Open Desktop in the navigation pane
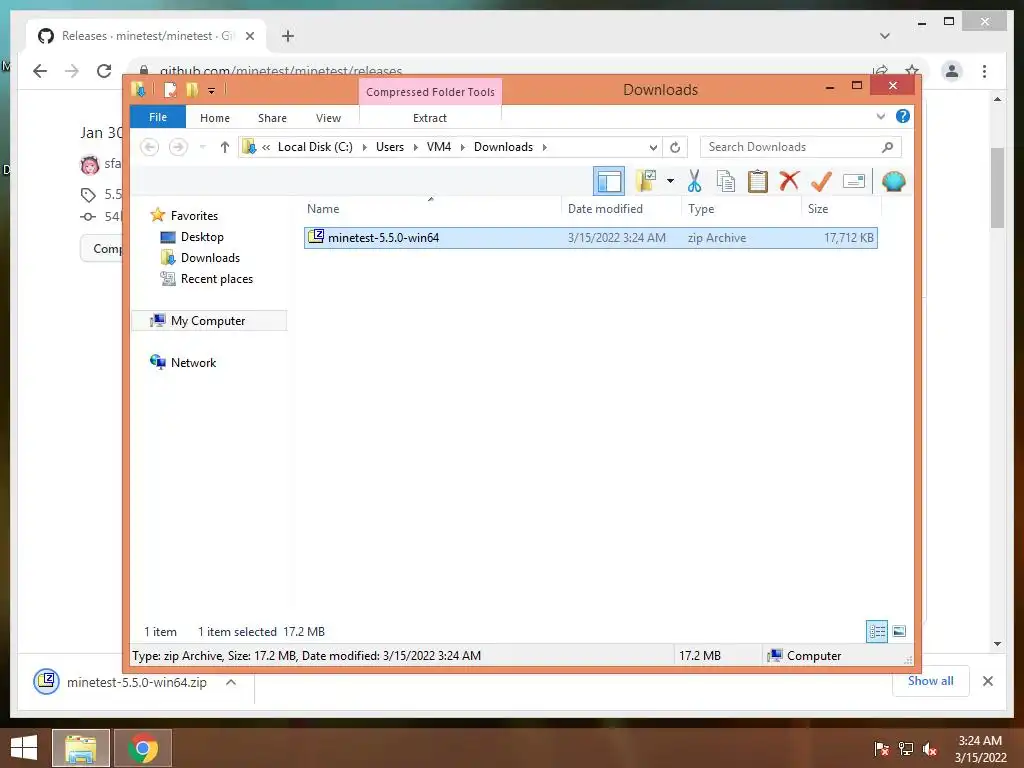This screenshot has width=1024, height=768. tap(202, 236)
